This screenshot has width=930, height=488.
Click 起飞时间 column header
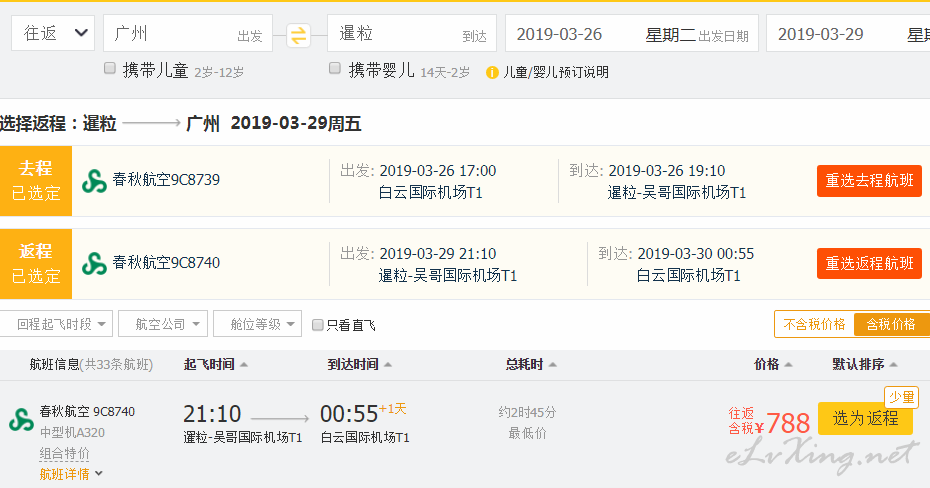pos(209,364)
